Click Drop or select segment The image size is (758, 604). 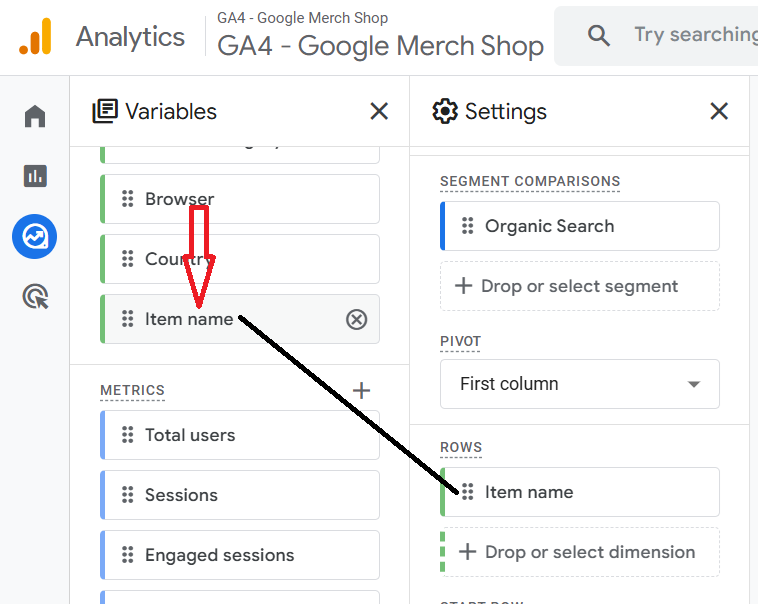point(580,286)
